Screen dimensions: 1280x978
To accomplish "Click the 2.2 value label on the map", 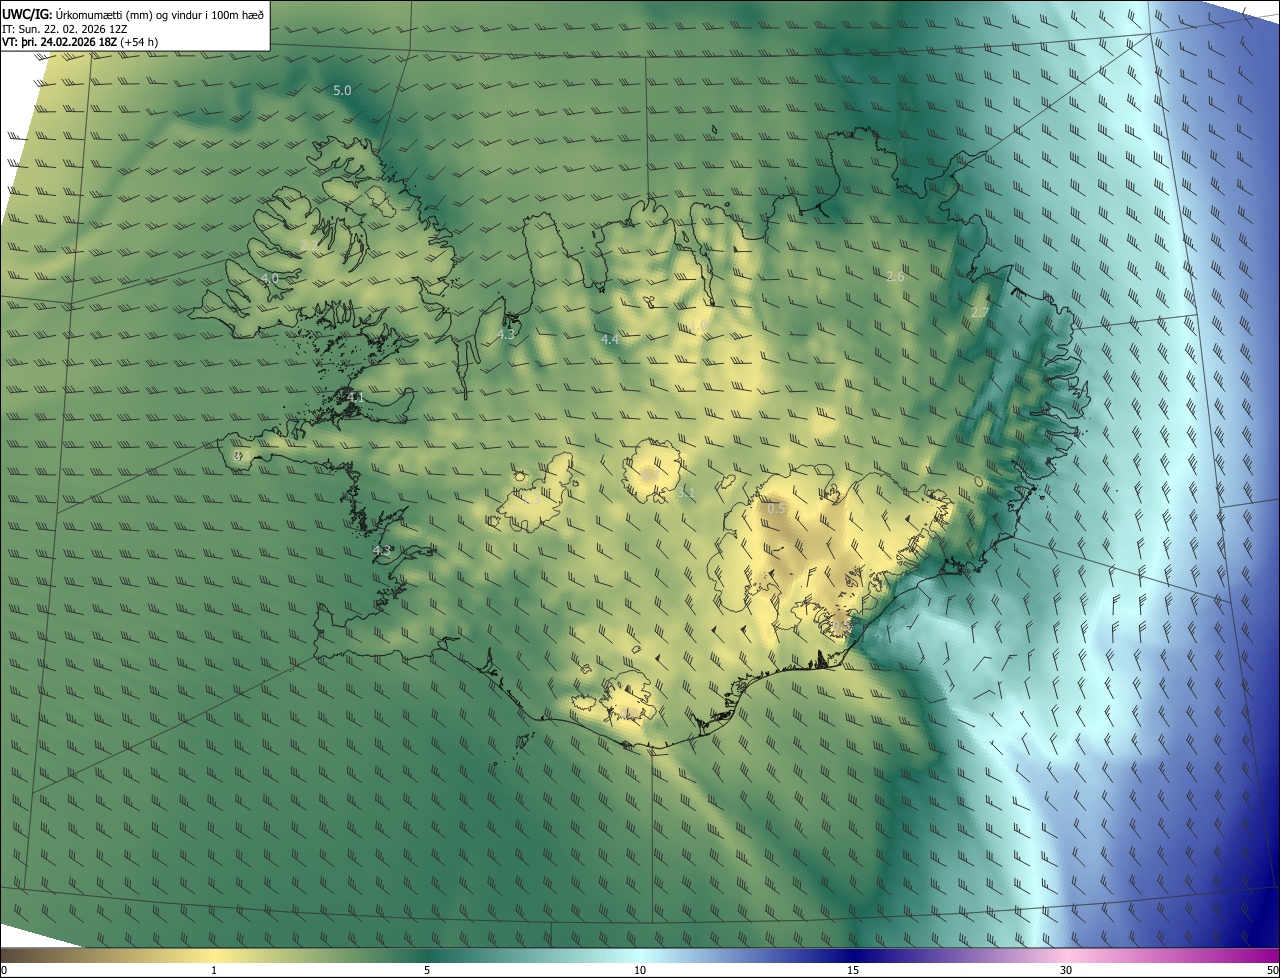I will point(308,245).
